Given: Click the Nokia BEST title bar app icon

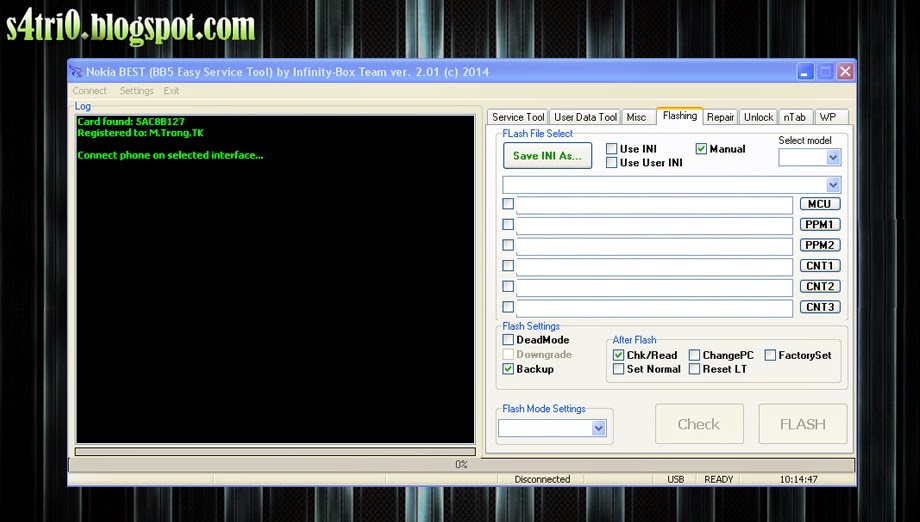Looking at the screenshot, I should (x=76, y=72).
